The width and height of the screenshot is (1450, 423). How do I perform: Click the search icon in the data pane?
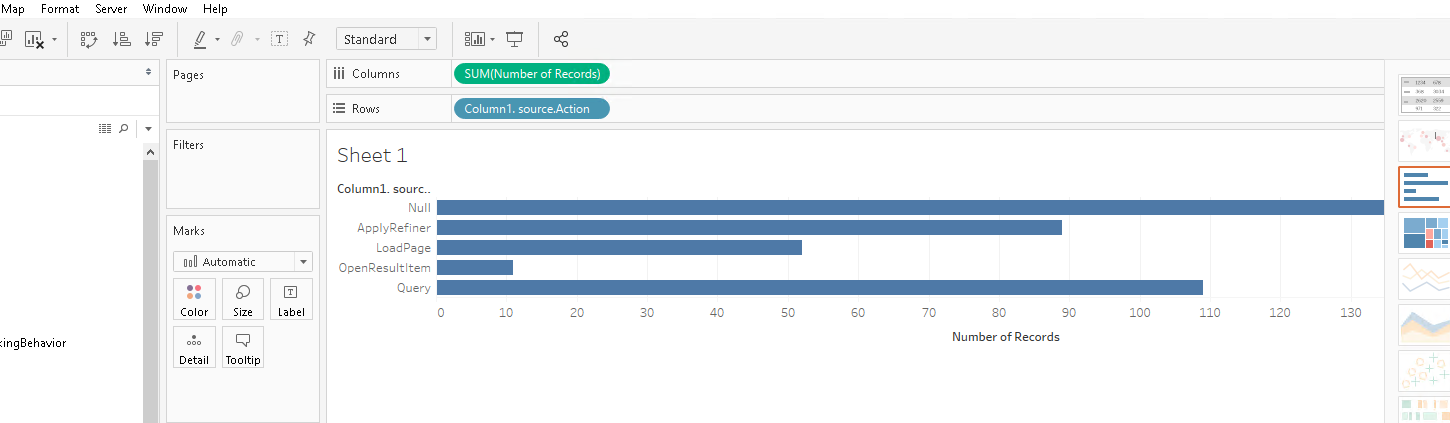tap(124, 128)
